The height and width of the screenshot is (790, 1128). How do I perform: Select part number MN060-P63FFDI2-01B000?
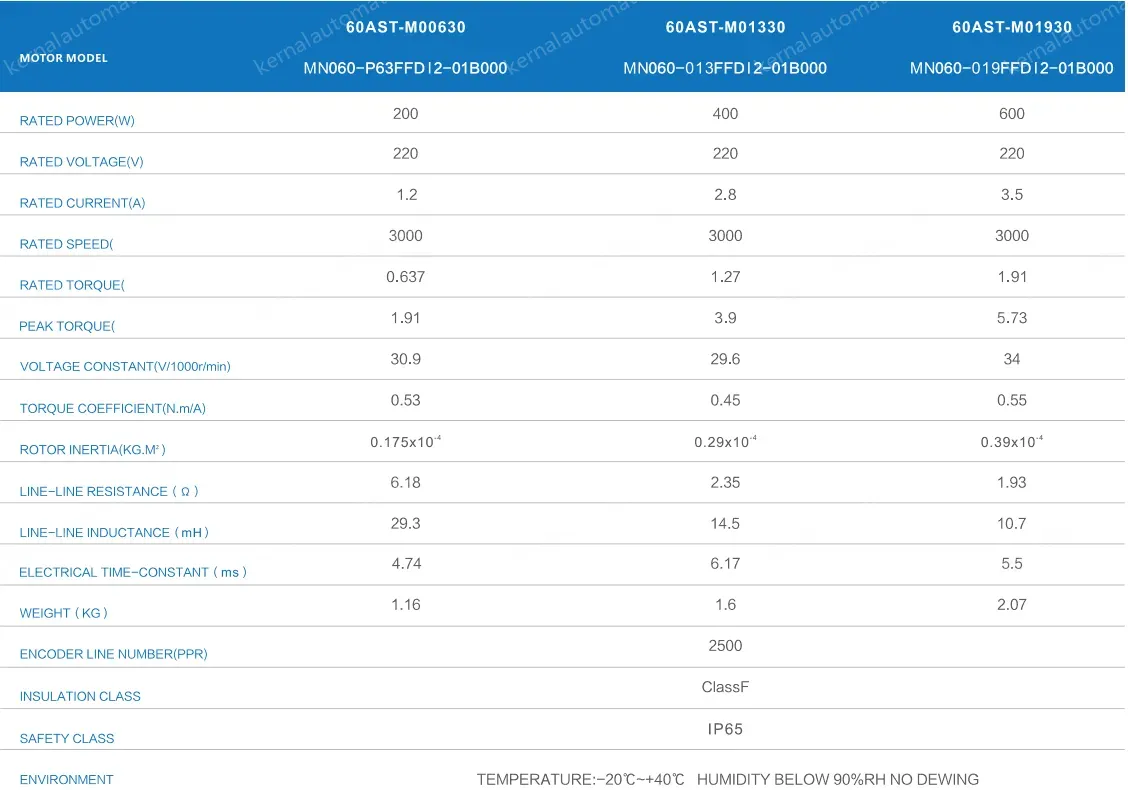(405, 69)
